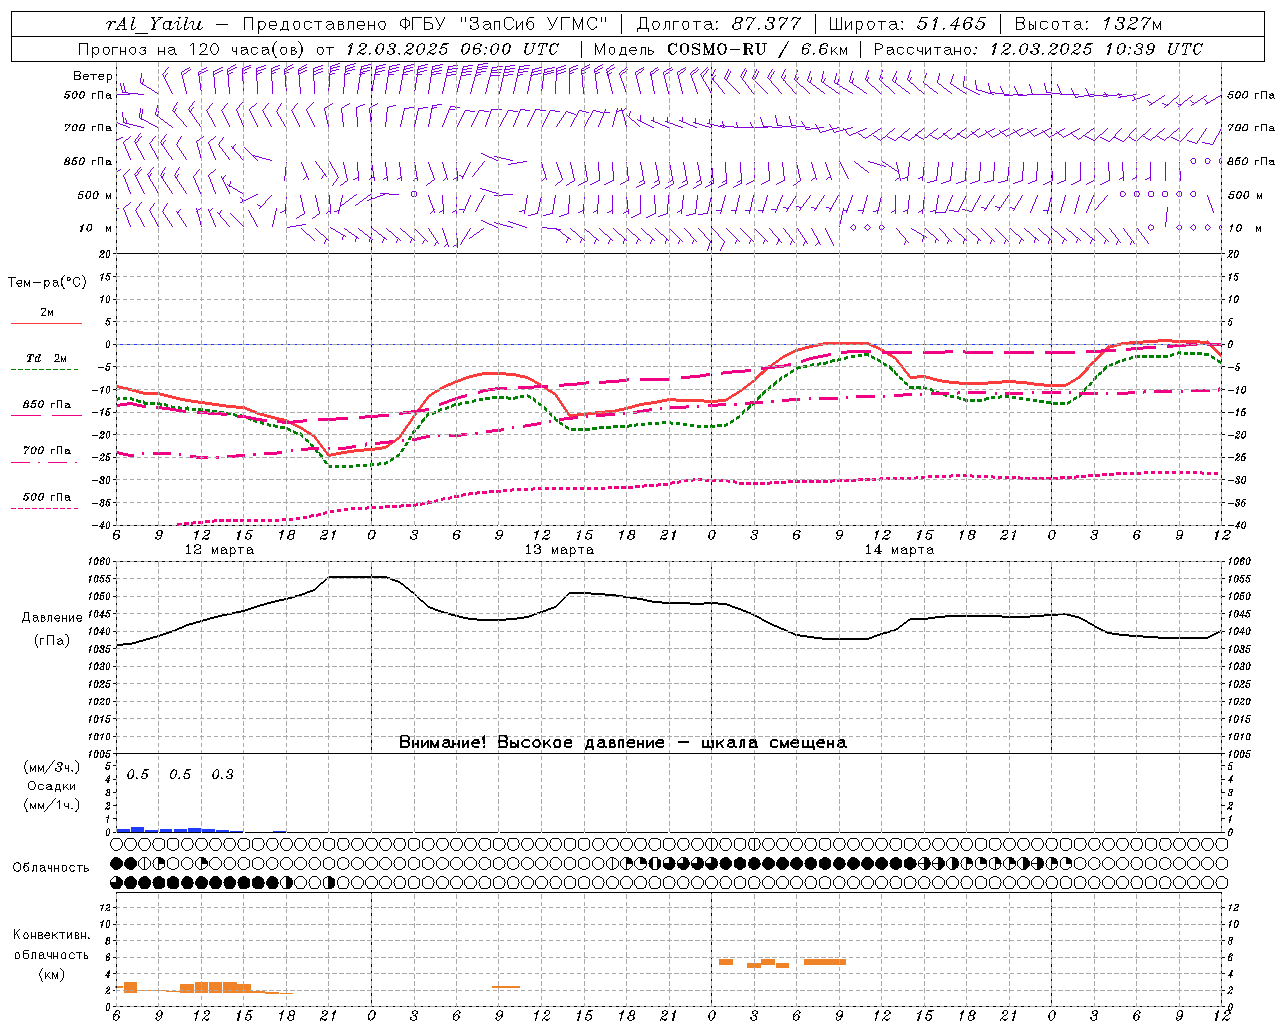Viewport: 1280px width, 1024px height.
Task: Click the 'Тем-ра(°C)' temperature panel label
Action: [x=47, y=283]
